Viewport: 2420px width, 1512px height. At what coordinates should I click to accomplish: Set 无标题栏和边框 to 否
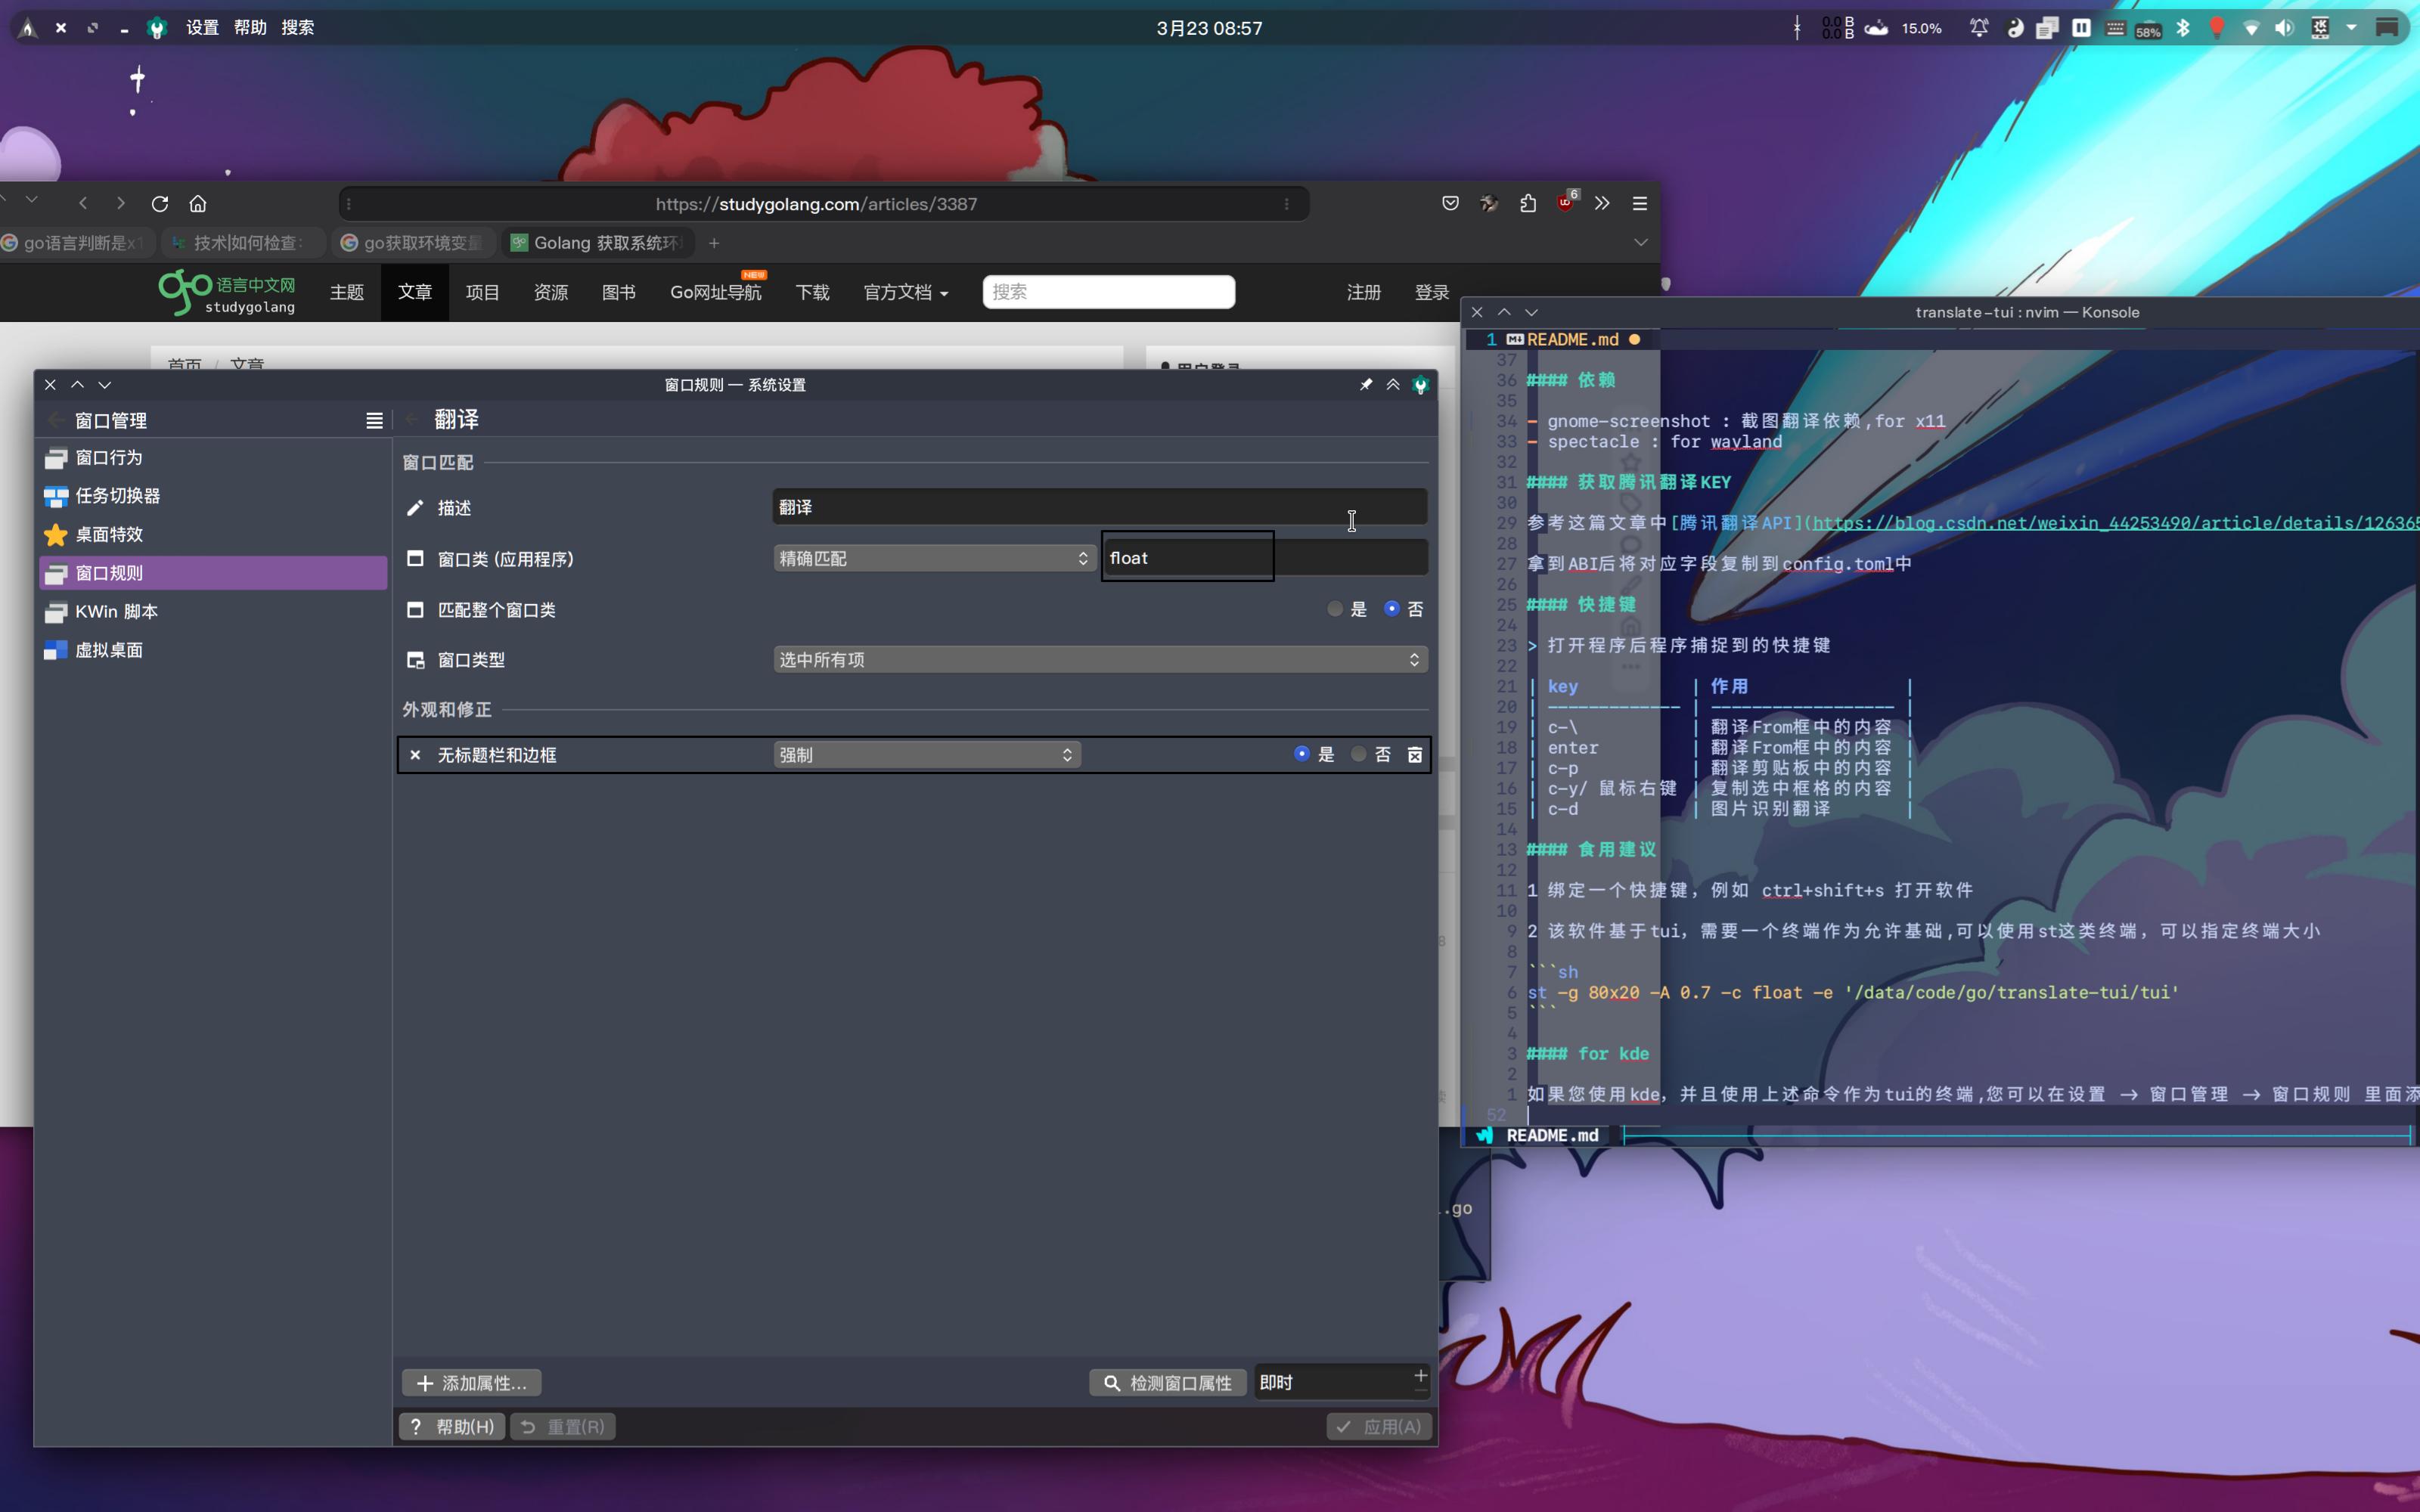[1370, 755]
